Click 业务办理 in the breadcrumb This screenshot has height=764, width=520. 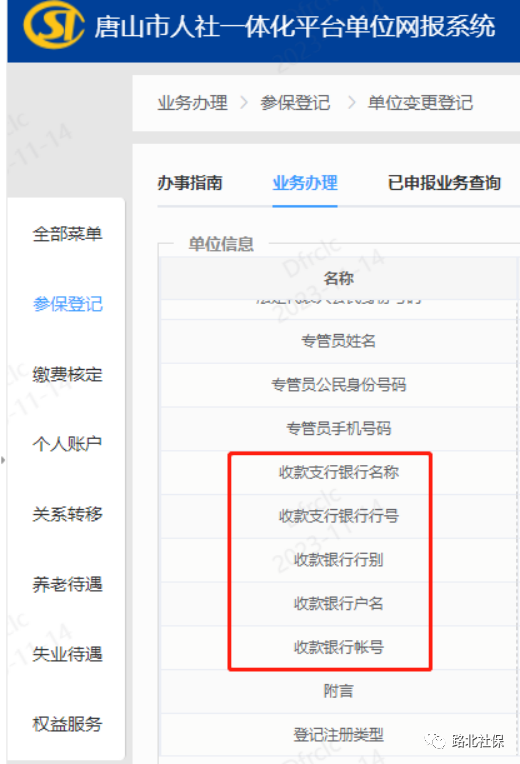click(x=193, y=103)
